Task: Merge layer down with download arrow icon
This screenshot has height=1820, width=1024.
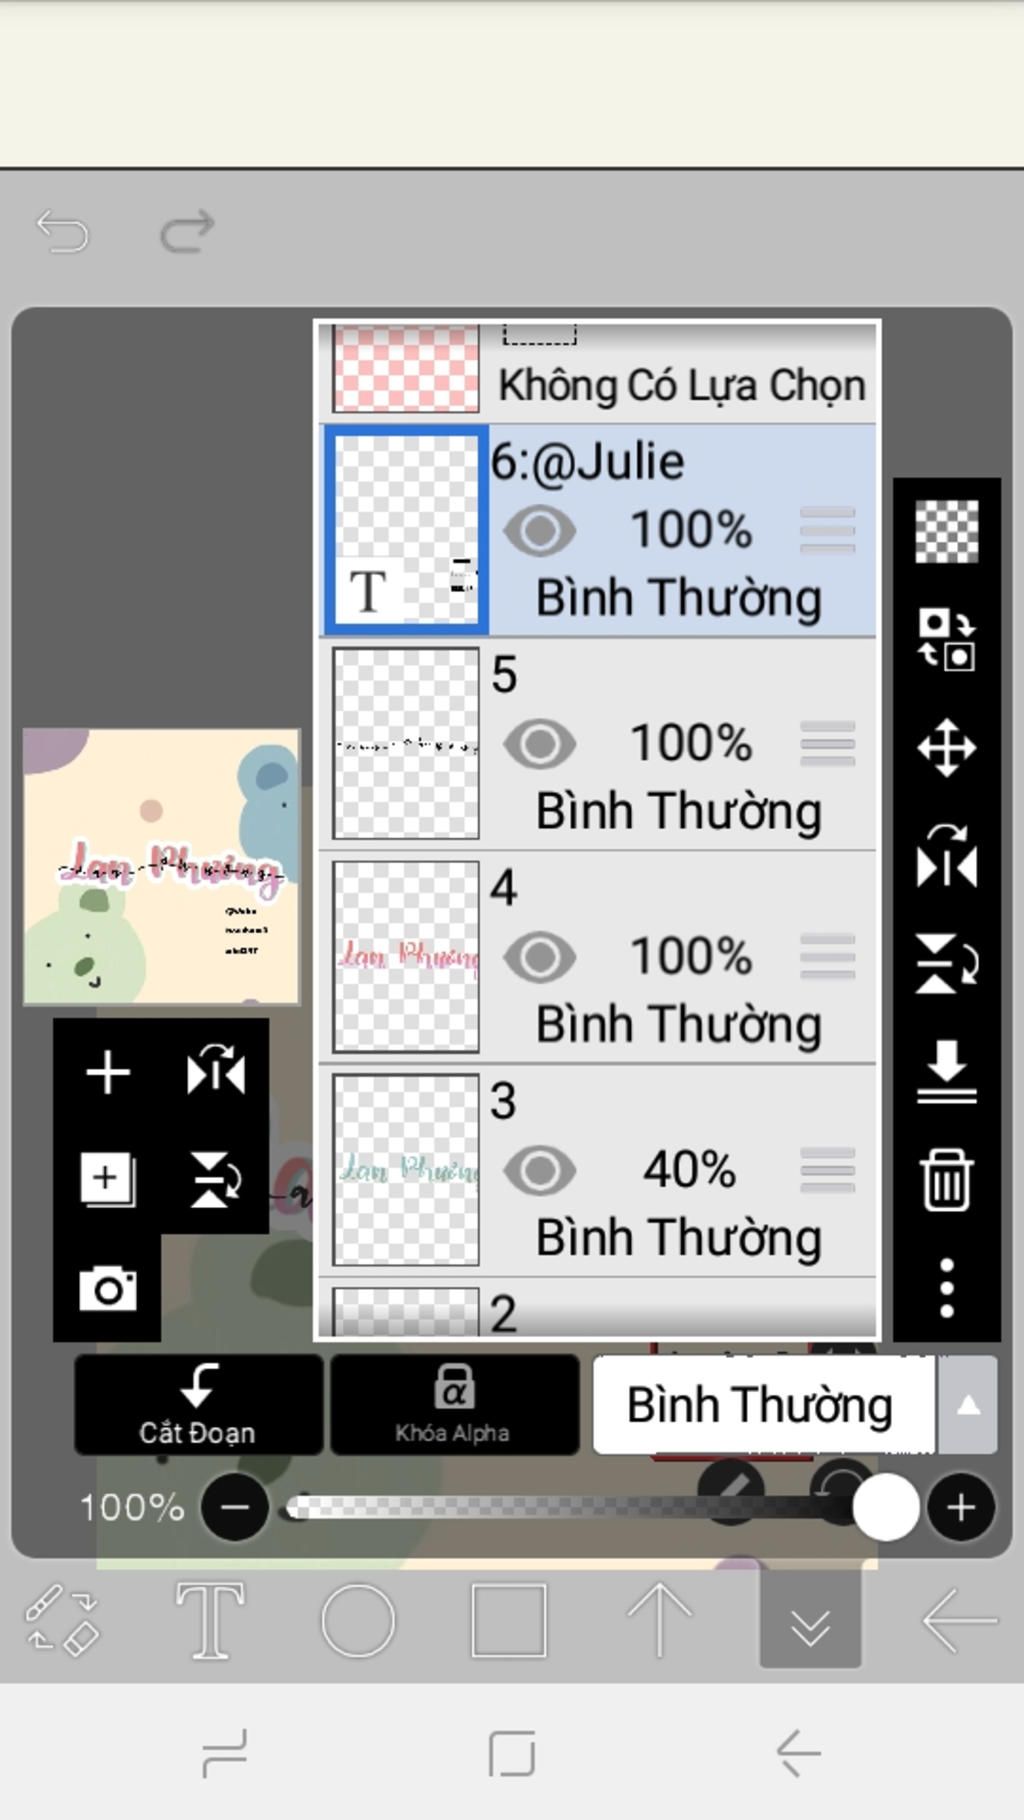Action: tap(946, 1071)
